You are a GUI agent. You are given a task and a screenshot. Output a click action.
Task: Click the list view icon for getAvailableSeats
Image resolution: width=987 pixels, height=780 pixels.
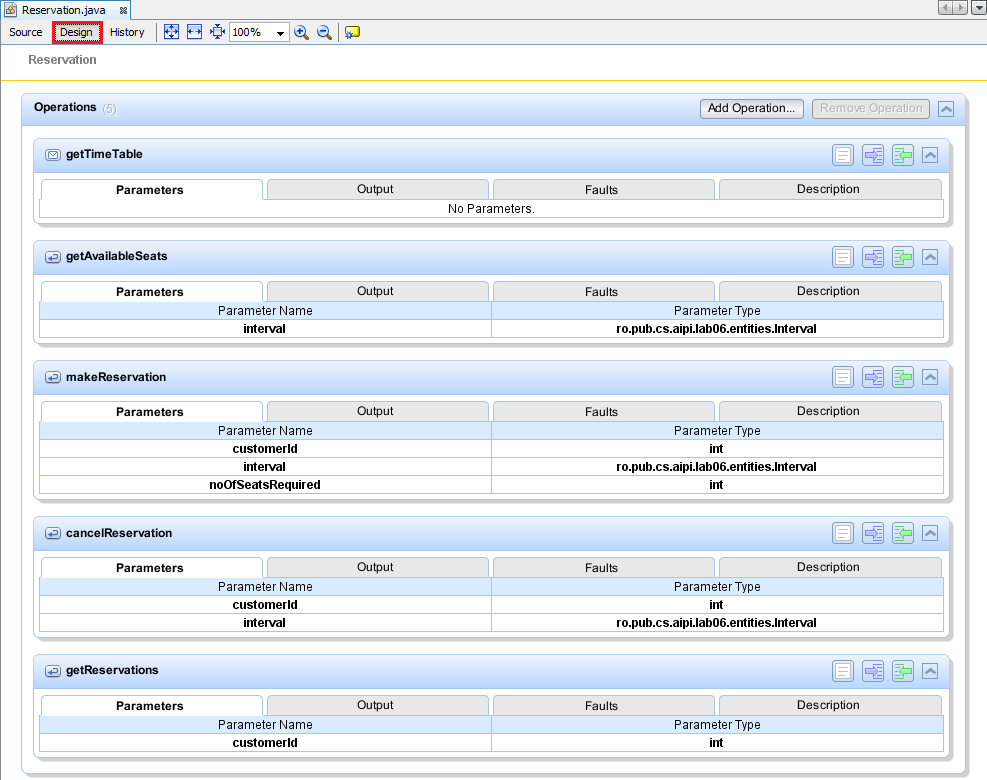tap(843, 257)
